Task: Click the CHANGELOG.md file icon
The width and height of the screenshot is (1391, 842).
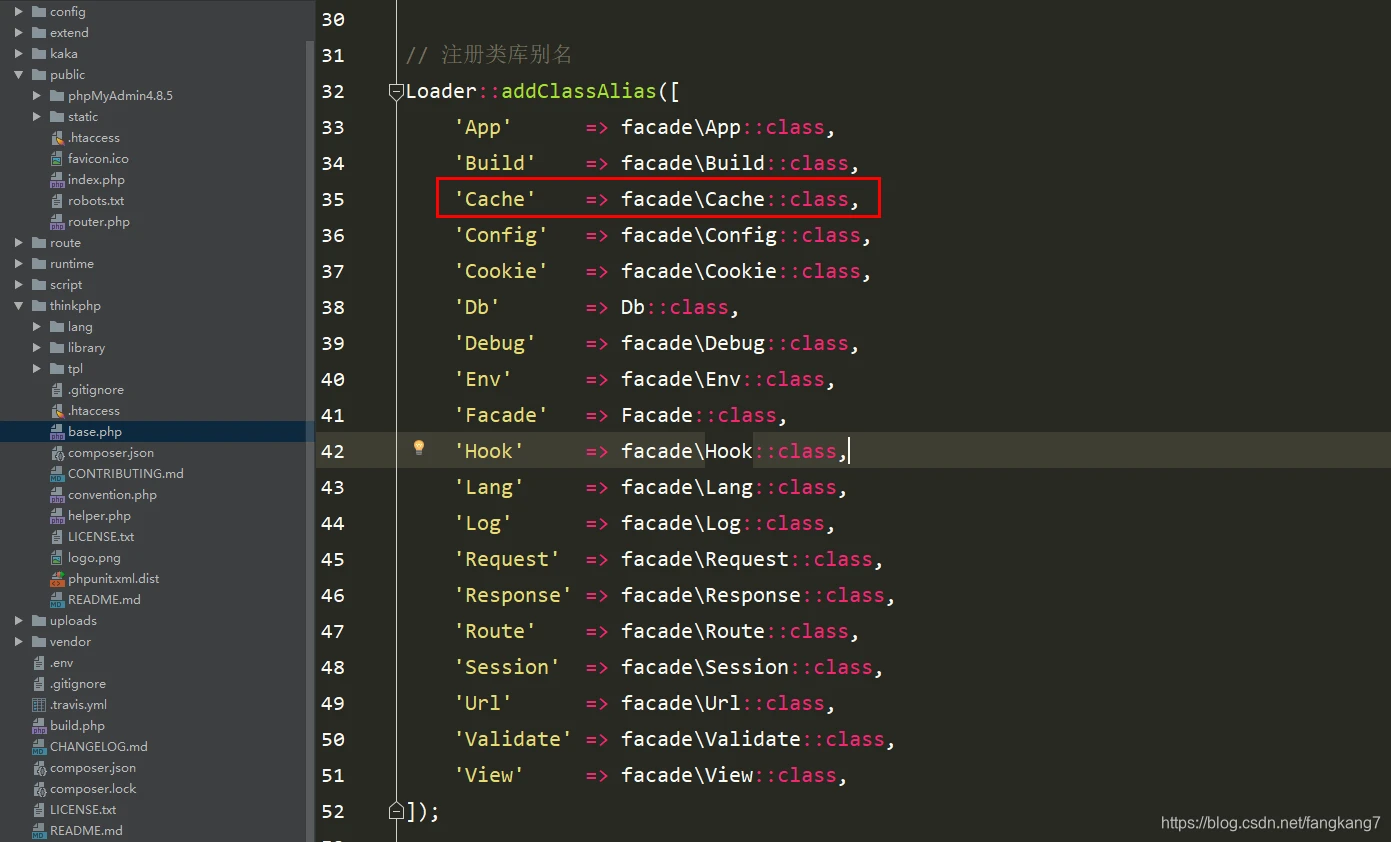Action: (39, 747)
